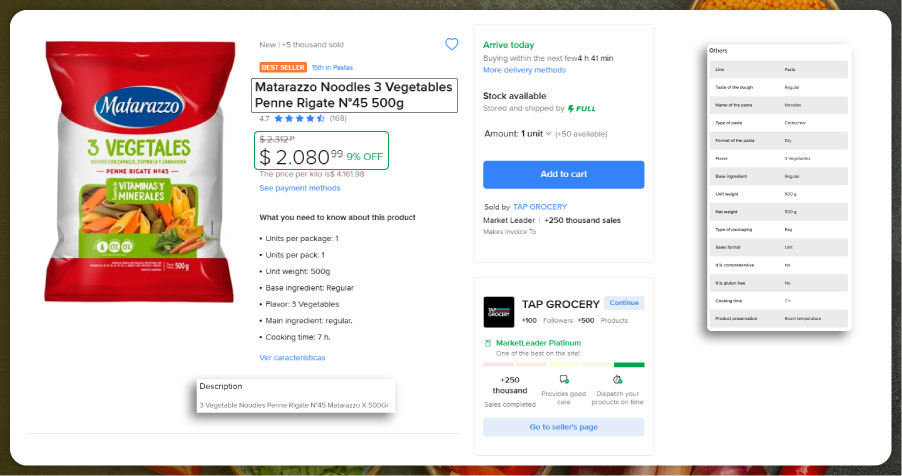Image resolution: width=902 pixels, height=476 pixels.
Task: Click the heart favorite icon
Action: click(x=451, y=44)
